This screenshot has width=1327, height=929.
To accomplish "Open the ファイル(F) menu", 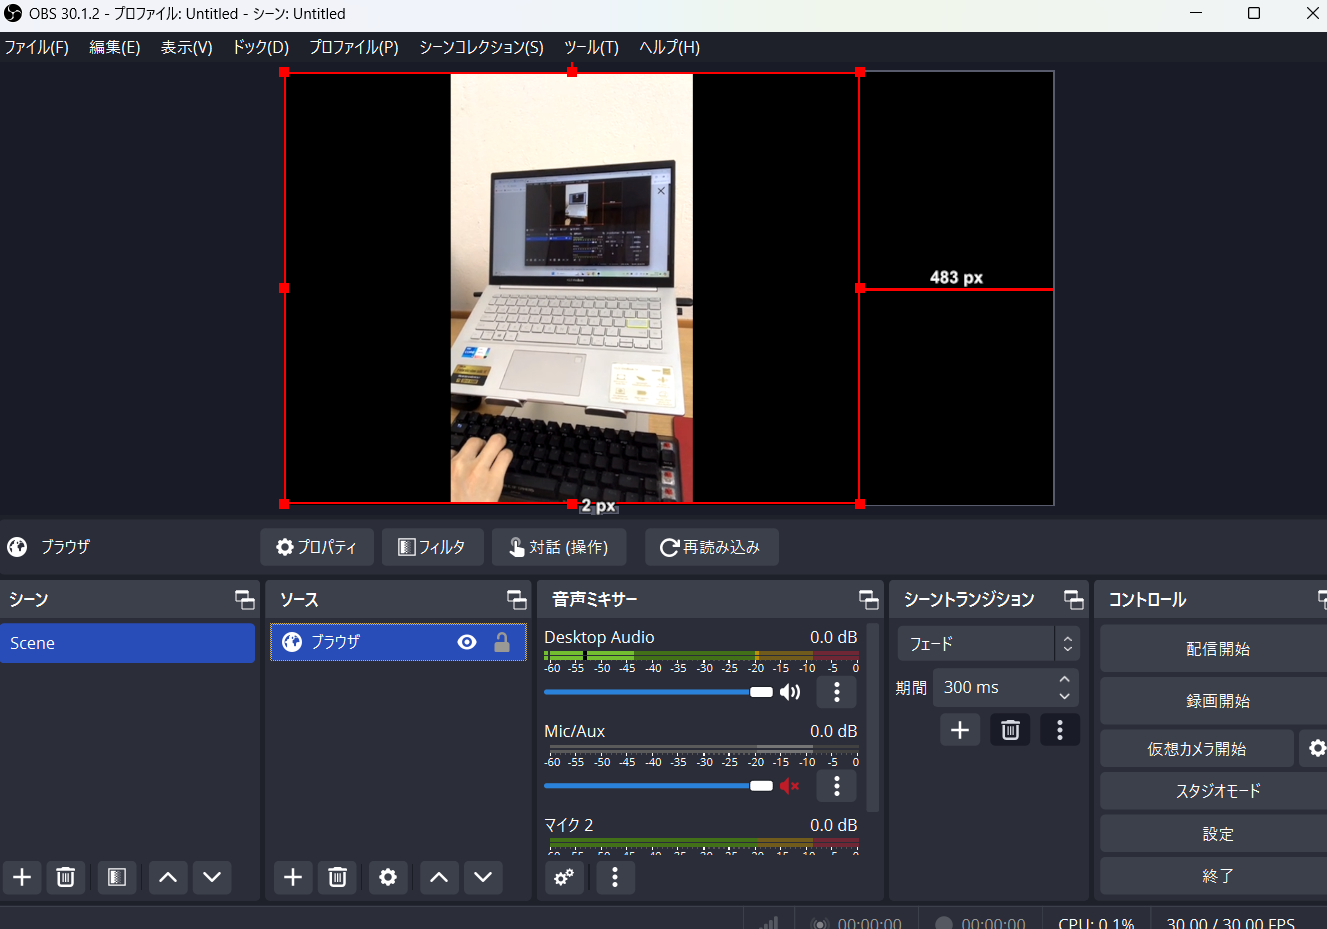I will (36, 47).
